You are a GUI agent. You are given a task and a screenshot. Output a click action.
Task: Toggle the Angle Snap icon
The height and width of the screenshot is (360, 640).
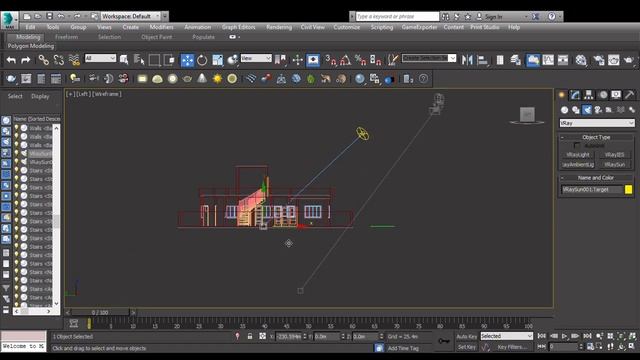tap(345, 60)
